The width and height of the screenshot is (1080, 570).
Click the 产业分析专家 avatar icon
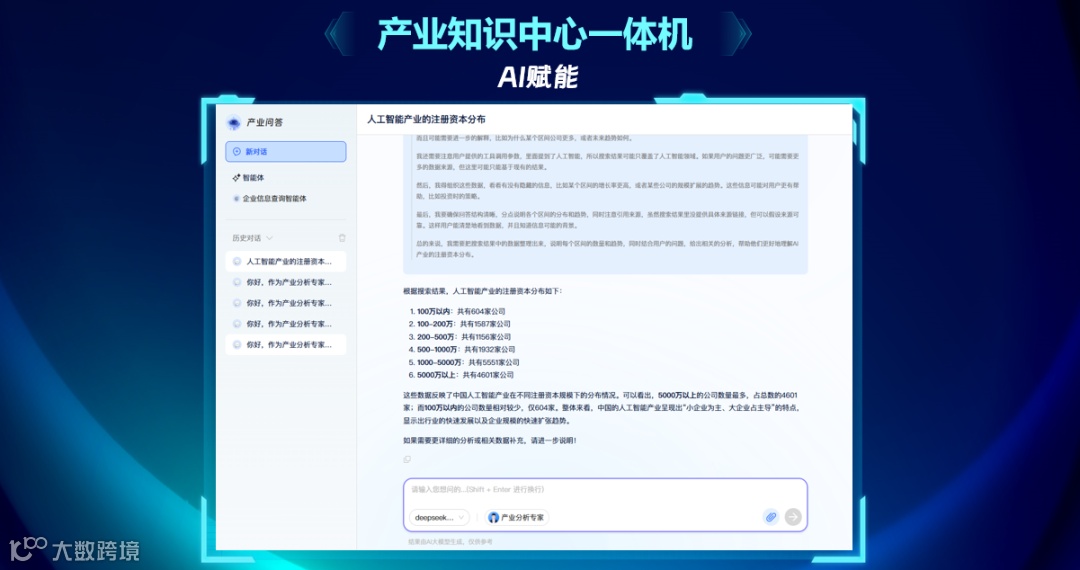[x=493, y=517]
